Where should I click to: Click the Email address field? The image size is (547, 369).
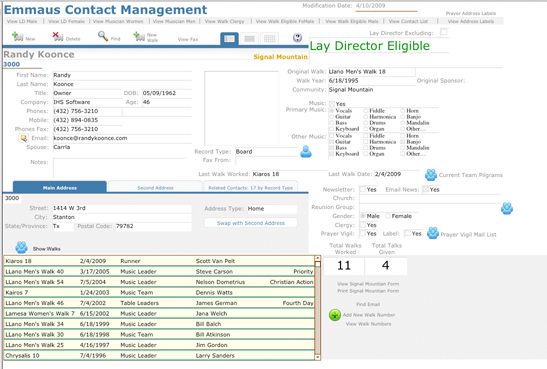[x=122, y=138]
